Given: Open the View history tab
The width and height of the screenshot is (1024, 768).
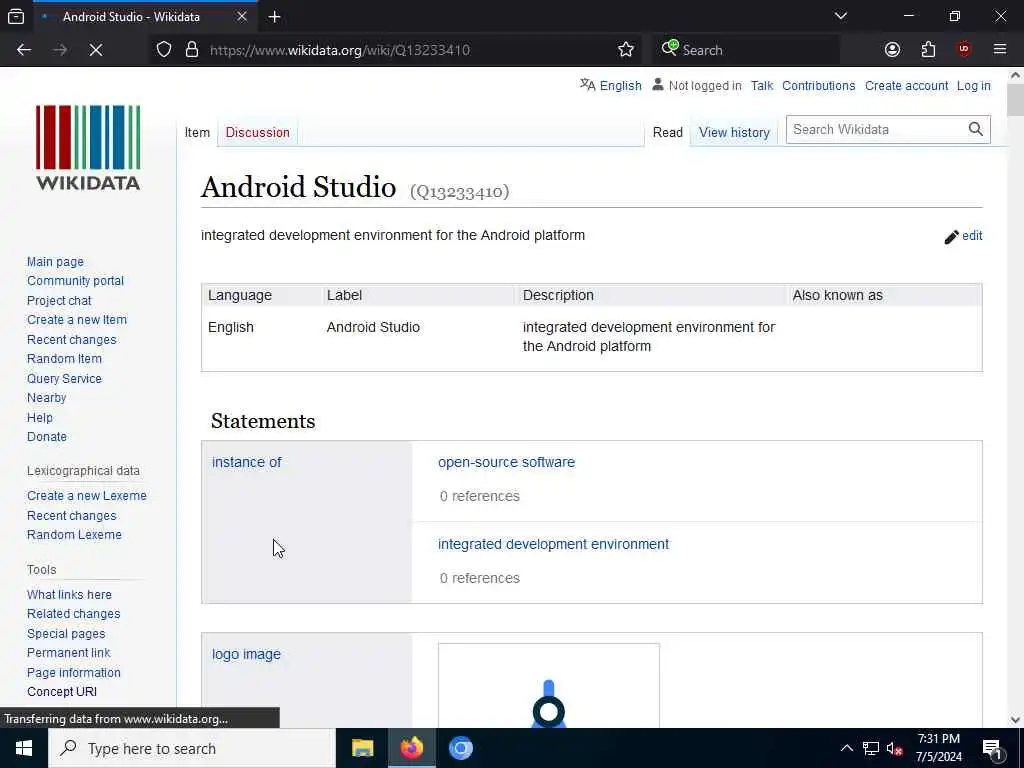Looking at the screenshot, I should (x=734, y=133).
